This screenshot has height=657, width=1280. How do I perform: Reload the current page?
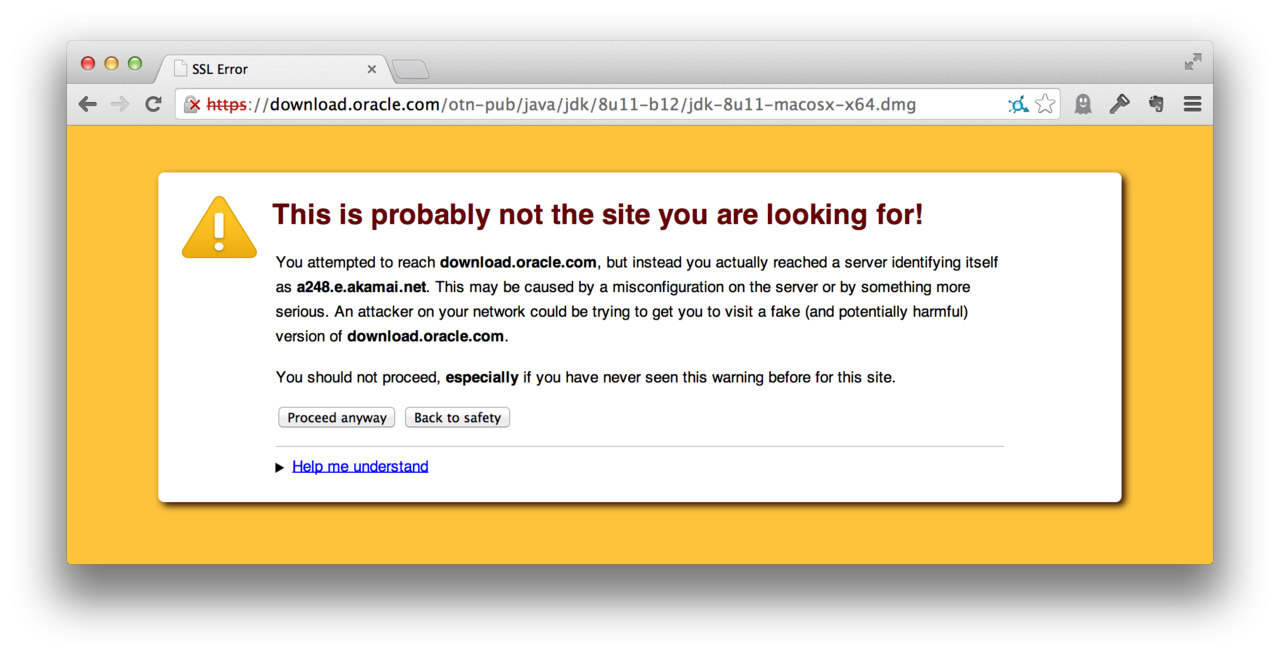click(152, 103)
